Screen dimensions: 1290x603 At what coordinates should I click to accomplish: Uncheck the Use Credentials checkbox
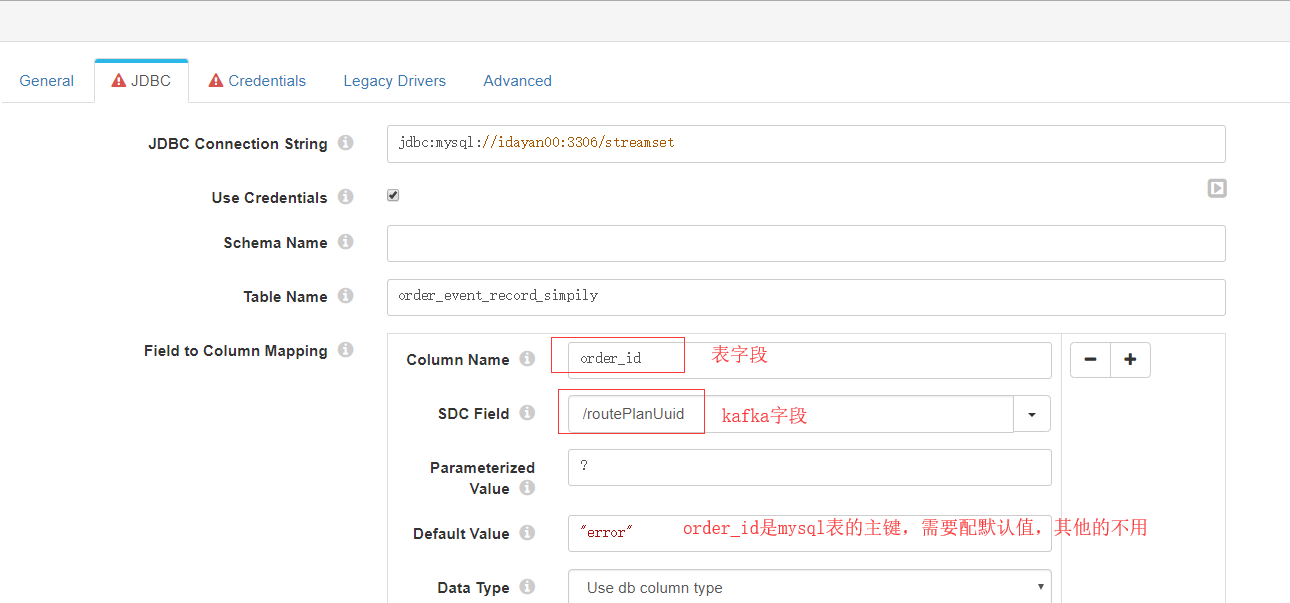pos(393,194)
